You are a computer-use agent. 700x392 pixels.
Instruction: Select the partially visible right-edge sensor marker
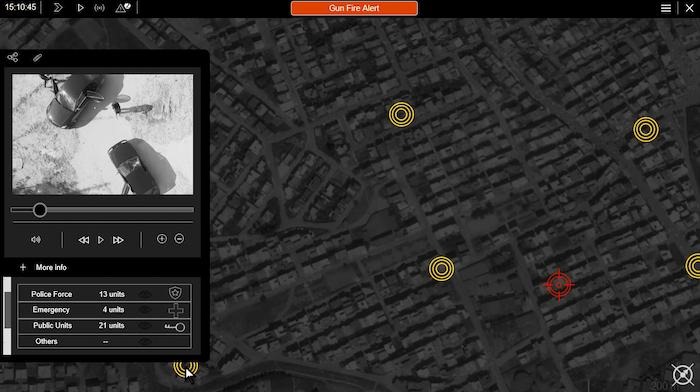click(x=693, y=266)
